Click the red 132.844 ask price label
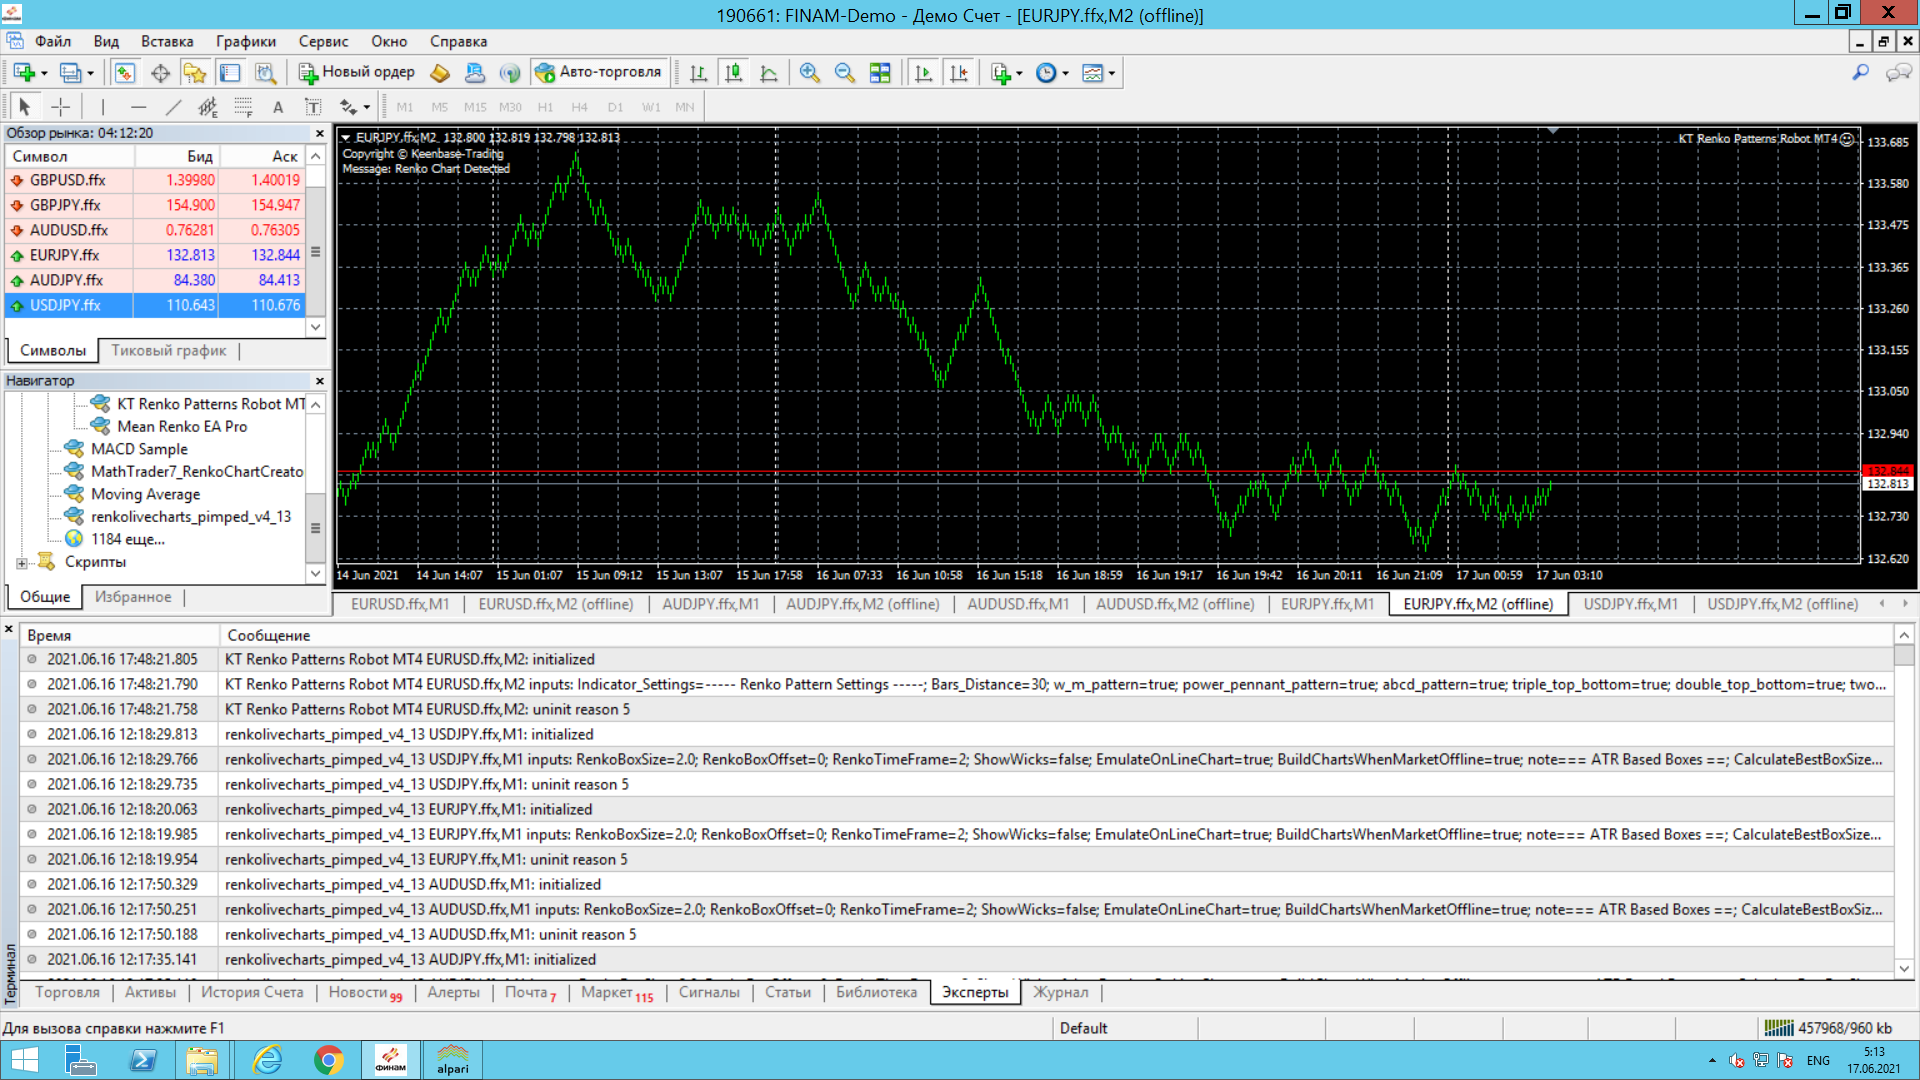1920x1080 pixels. pos(1887,471)
